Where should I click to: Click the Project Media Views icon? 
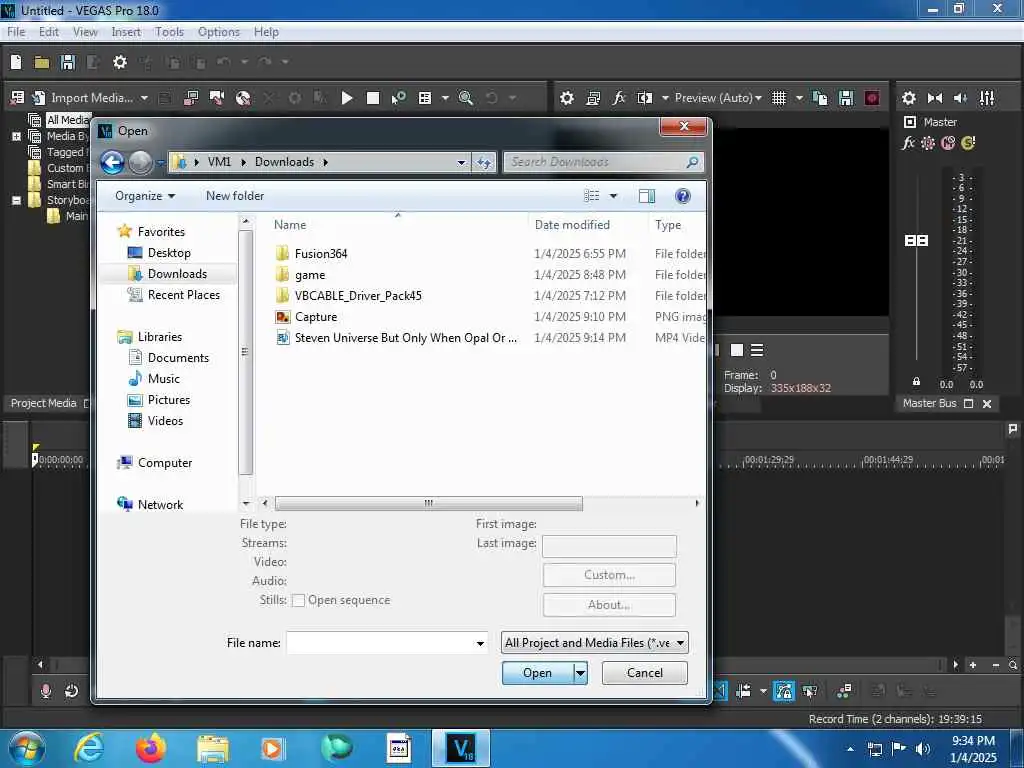pyautogui.click(x=425, y=98)
